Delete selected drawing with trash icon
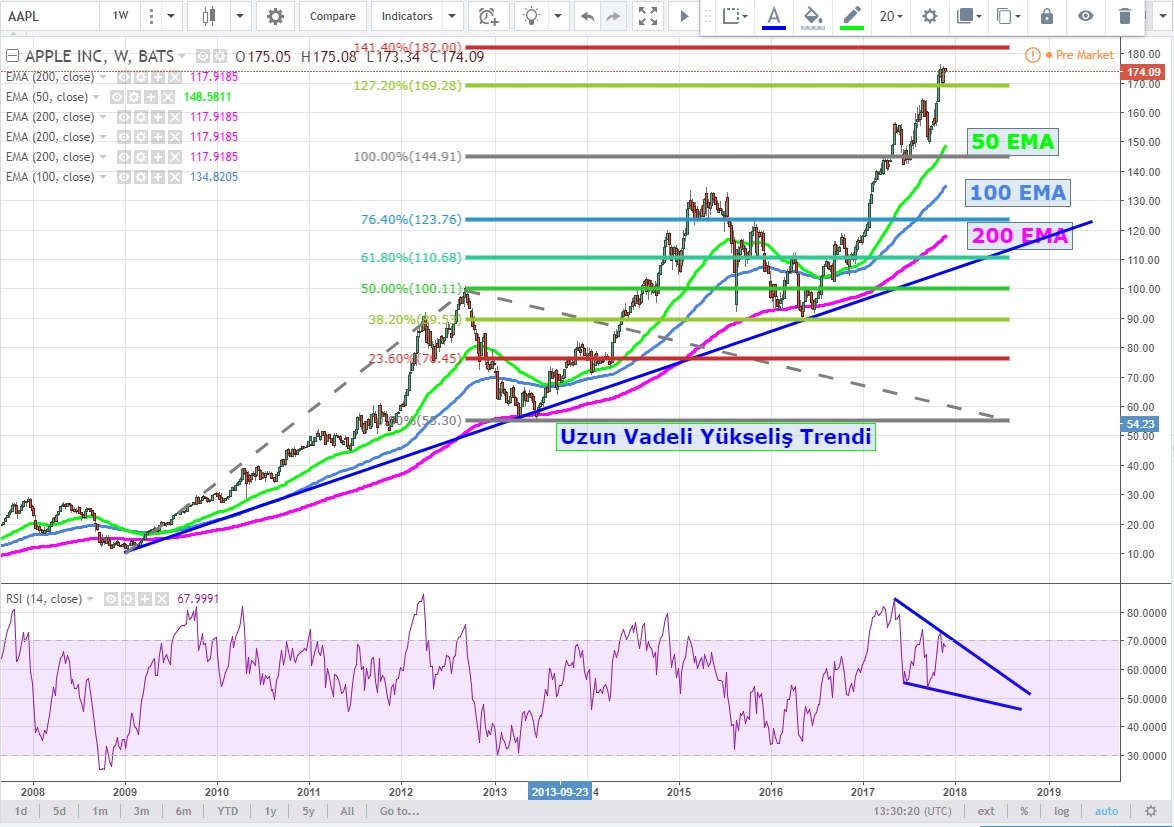Image resolution: width=1174 pixels, height=827 pixels. coord(1125,16)
